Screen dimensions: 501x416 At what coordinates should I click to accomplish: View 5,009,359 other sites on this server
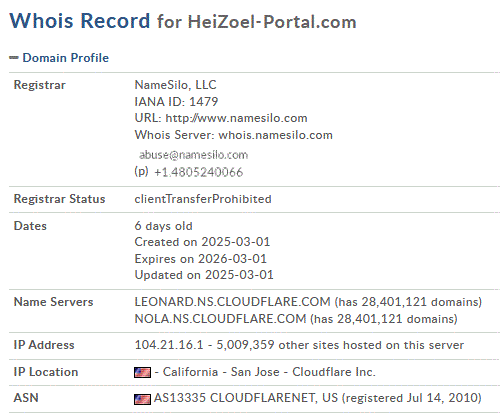(340, 345)
